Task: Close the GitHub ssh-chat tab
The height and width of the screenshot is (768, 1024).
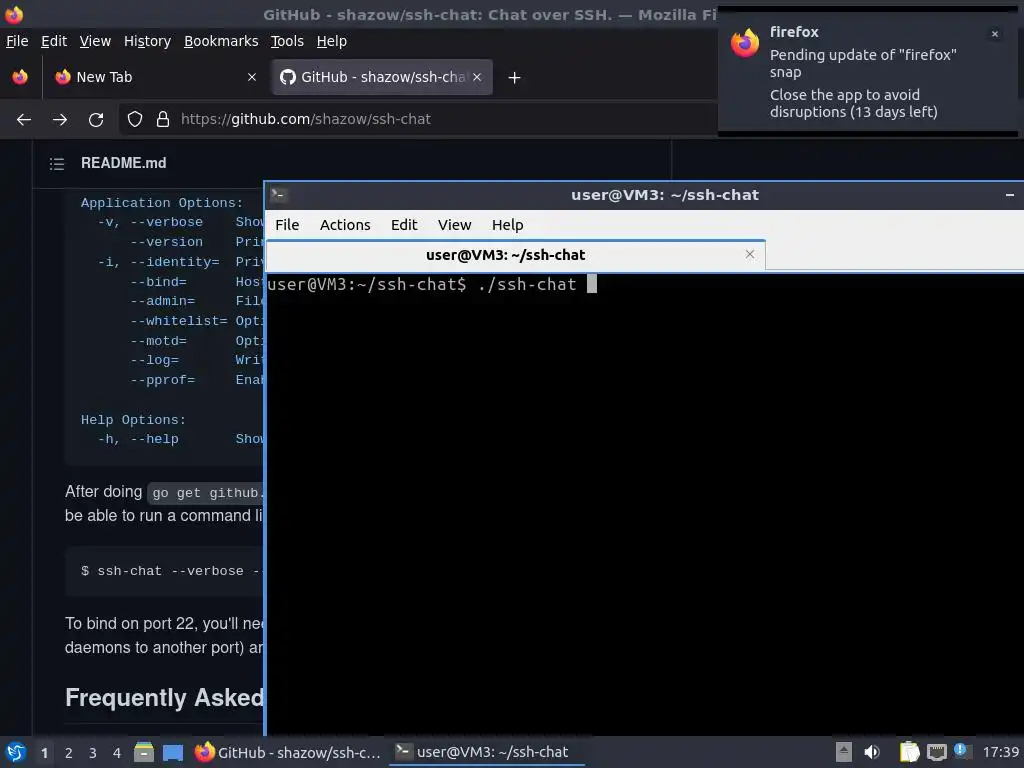Action: coord(477,77)
